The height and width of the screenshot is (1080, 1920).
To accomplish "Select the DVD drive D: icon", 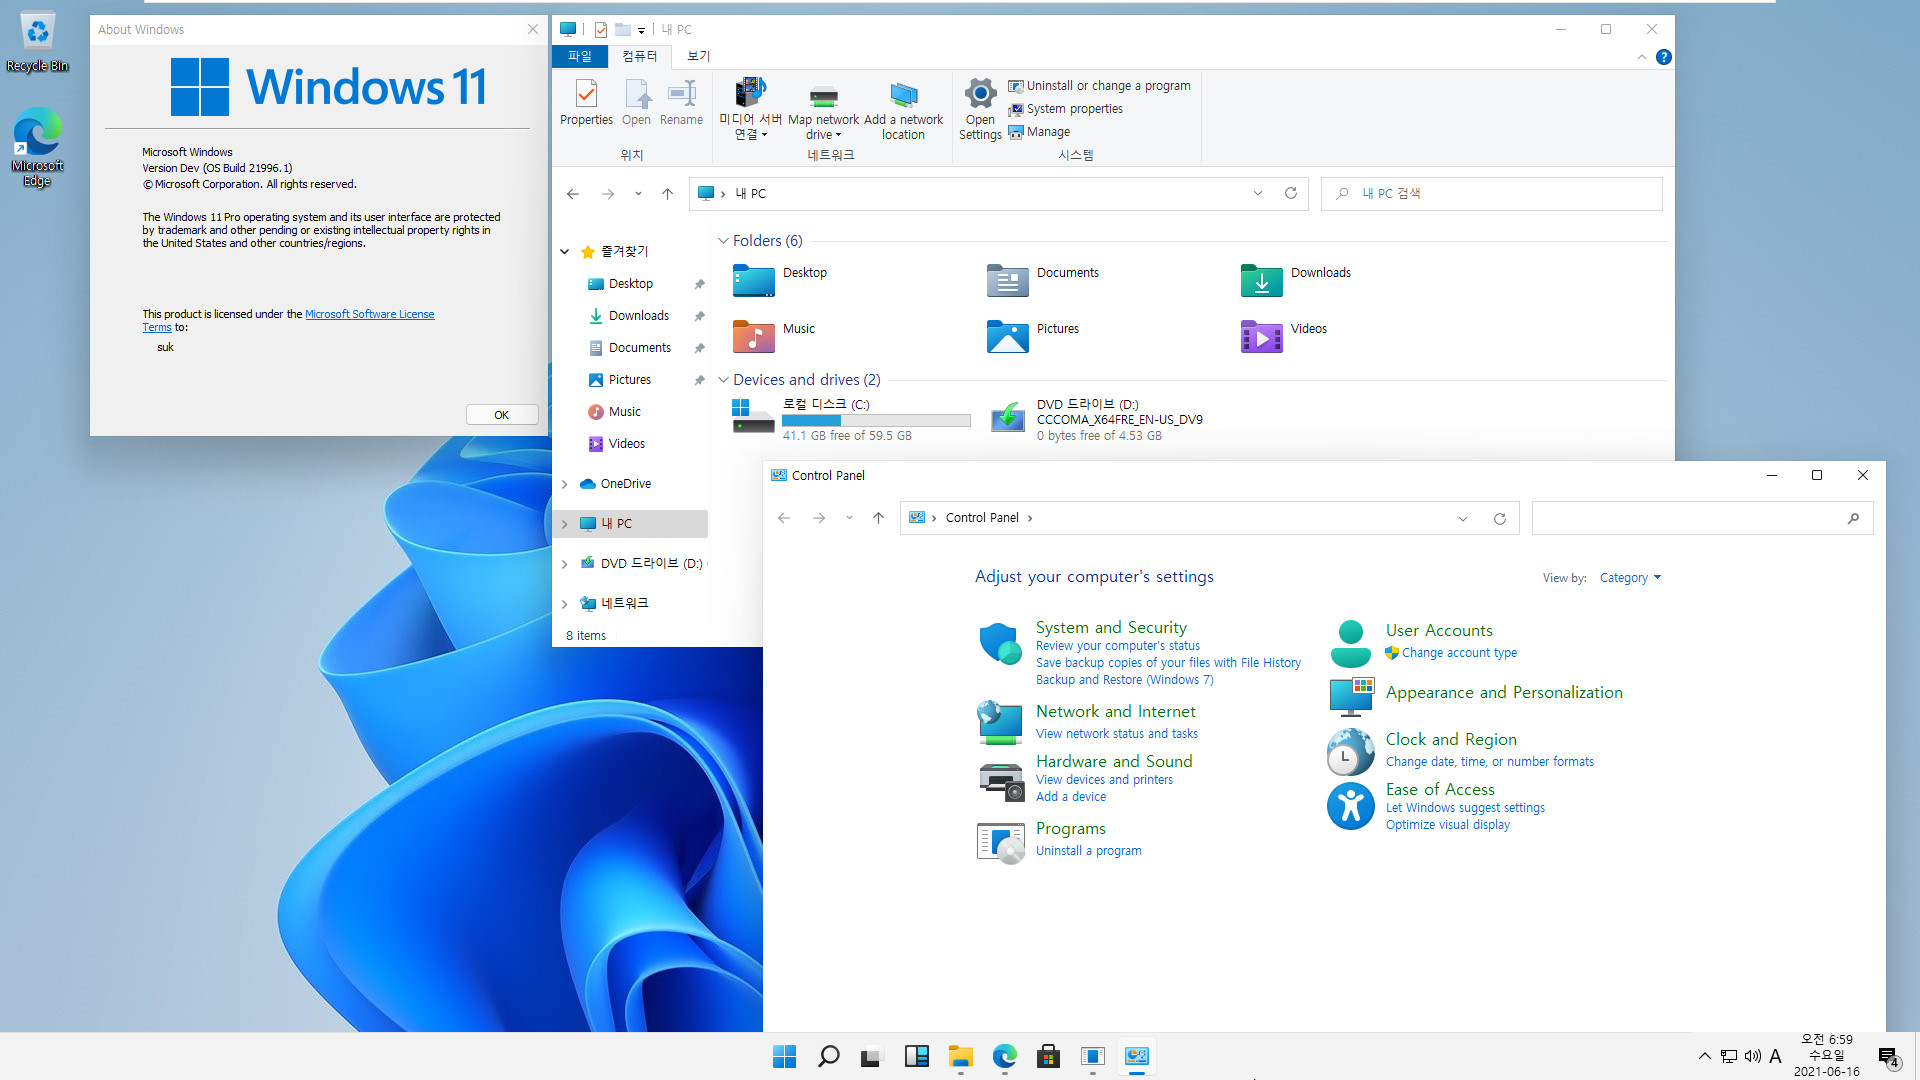I will pyautogui.click(x=1007, y=417).
